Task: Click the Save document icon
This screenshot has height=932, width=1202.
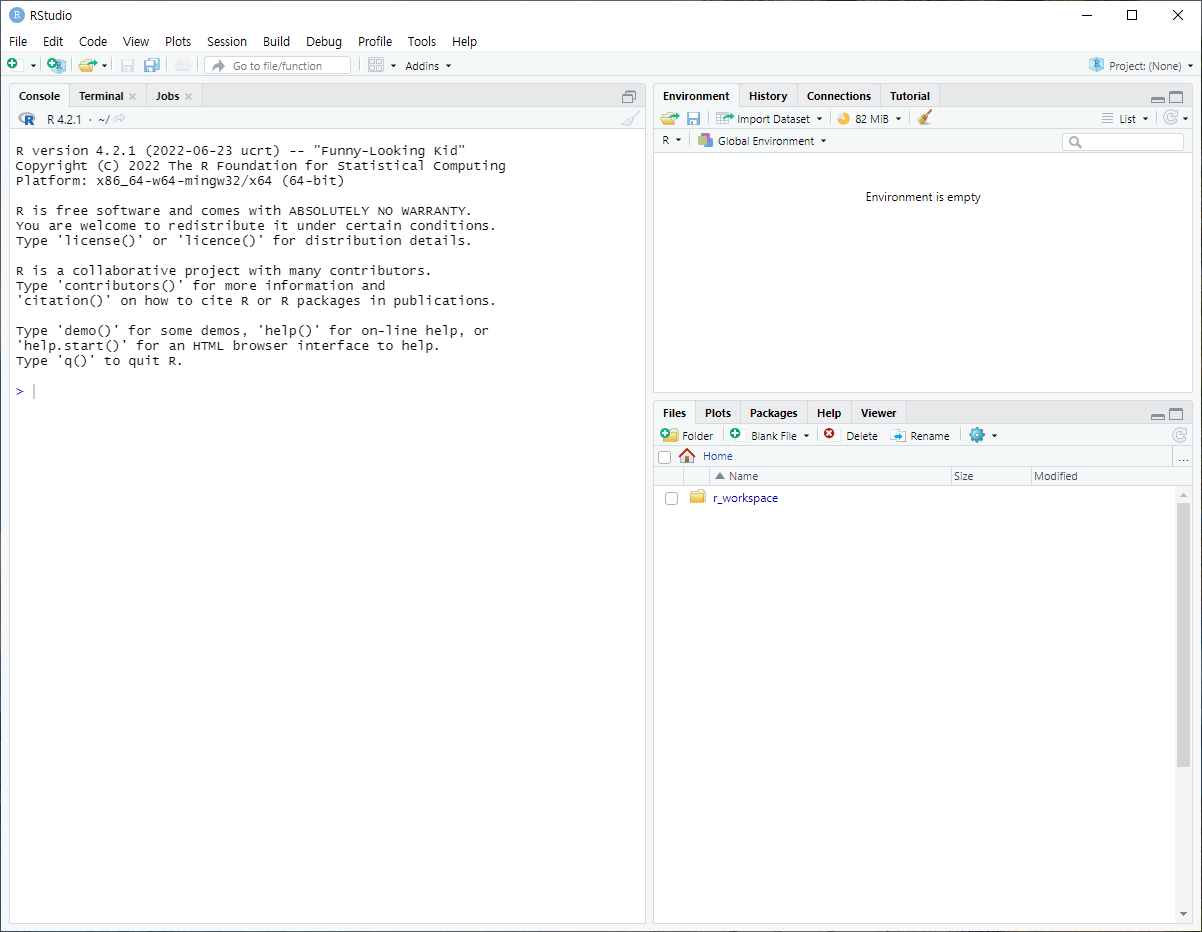Action: click(x=127, y=65)
